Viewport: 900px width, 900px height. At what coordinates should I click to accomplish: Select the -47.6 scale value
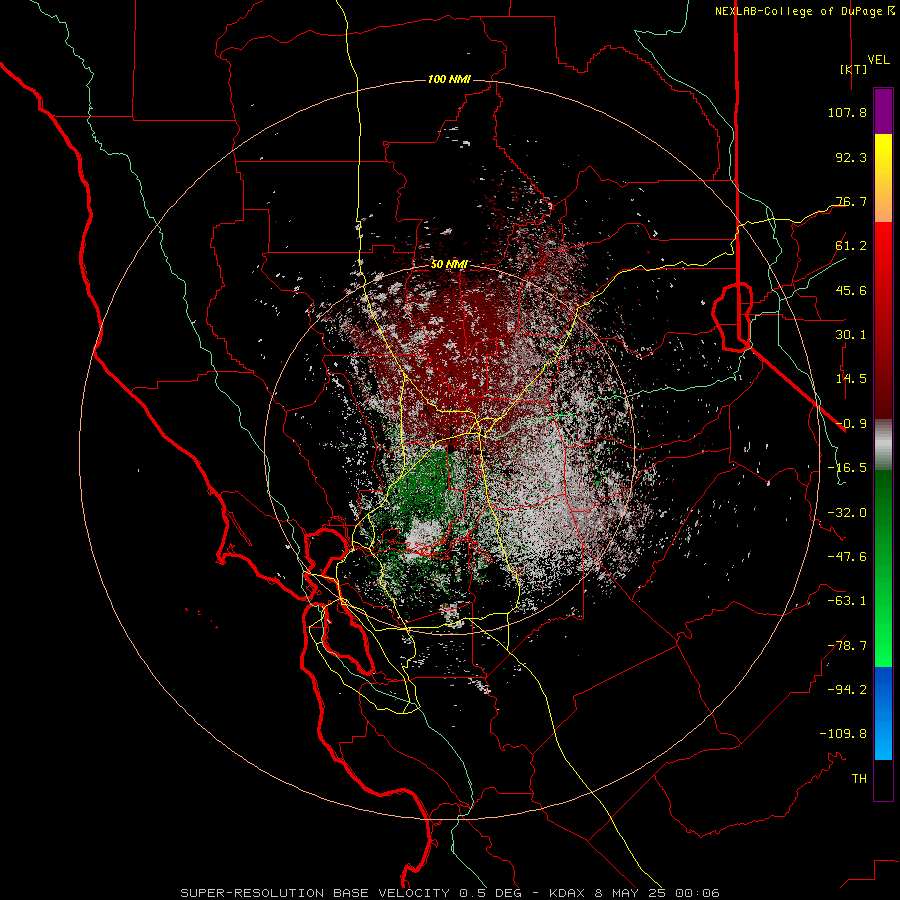coord(847,557)
